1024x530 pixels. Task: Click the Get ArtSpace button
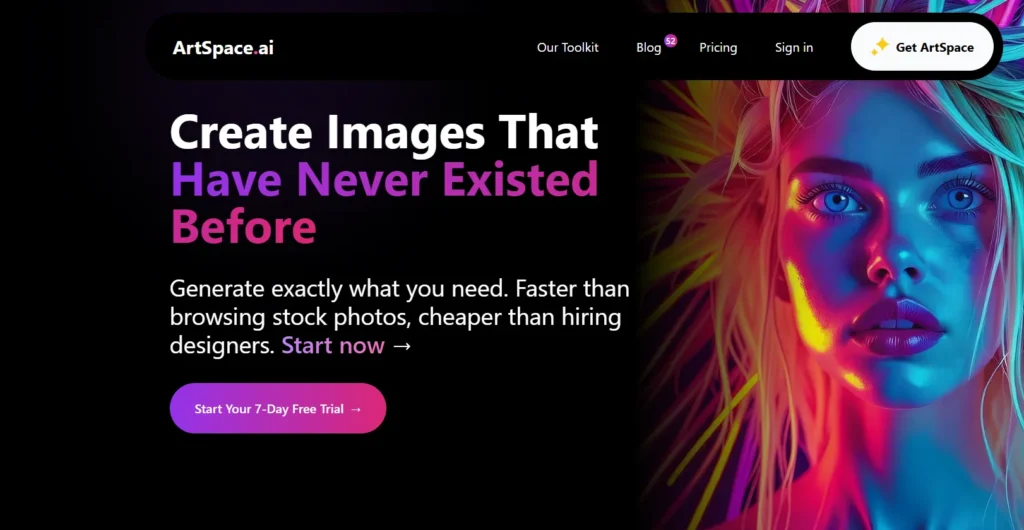(x=922, y=47)
